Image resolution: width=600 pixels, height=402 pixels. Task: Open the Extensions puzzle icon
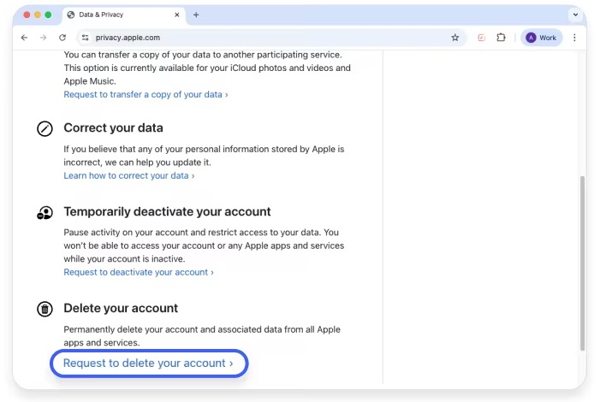point(501,37)
